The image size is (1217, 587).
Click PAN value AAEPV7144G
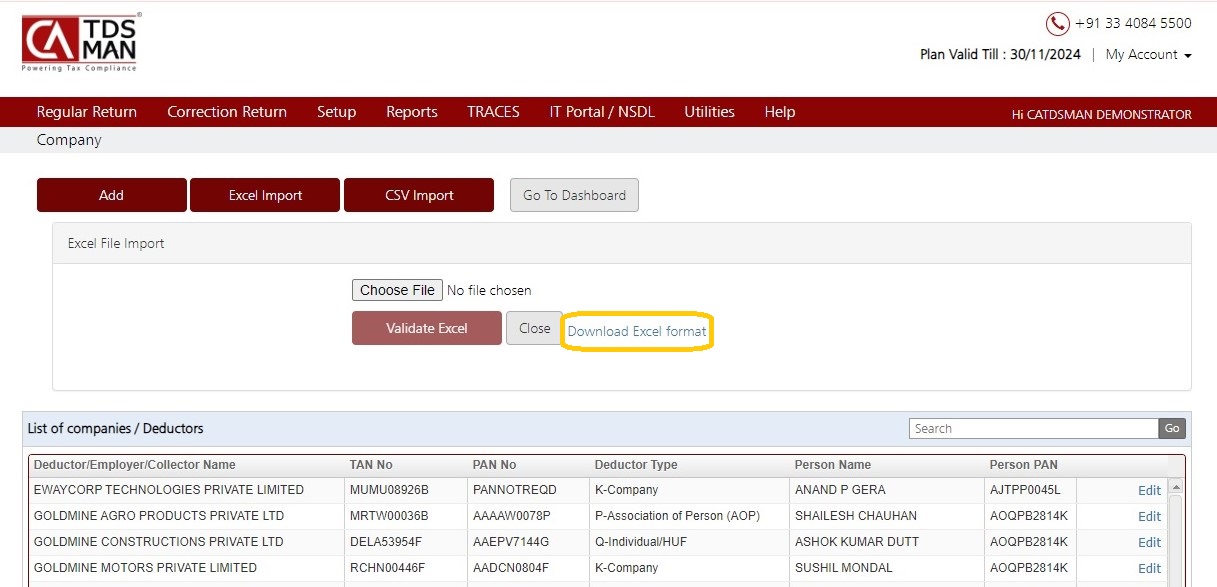tap(510, 542)
